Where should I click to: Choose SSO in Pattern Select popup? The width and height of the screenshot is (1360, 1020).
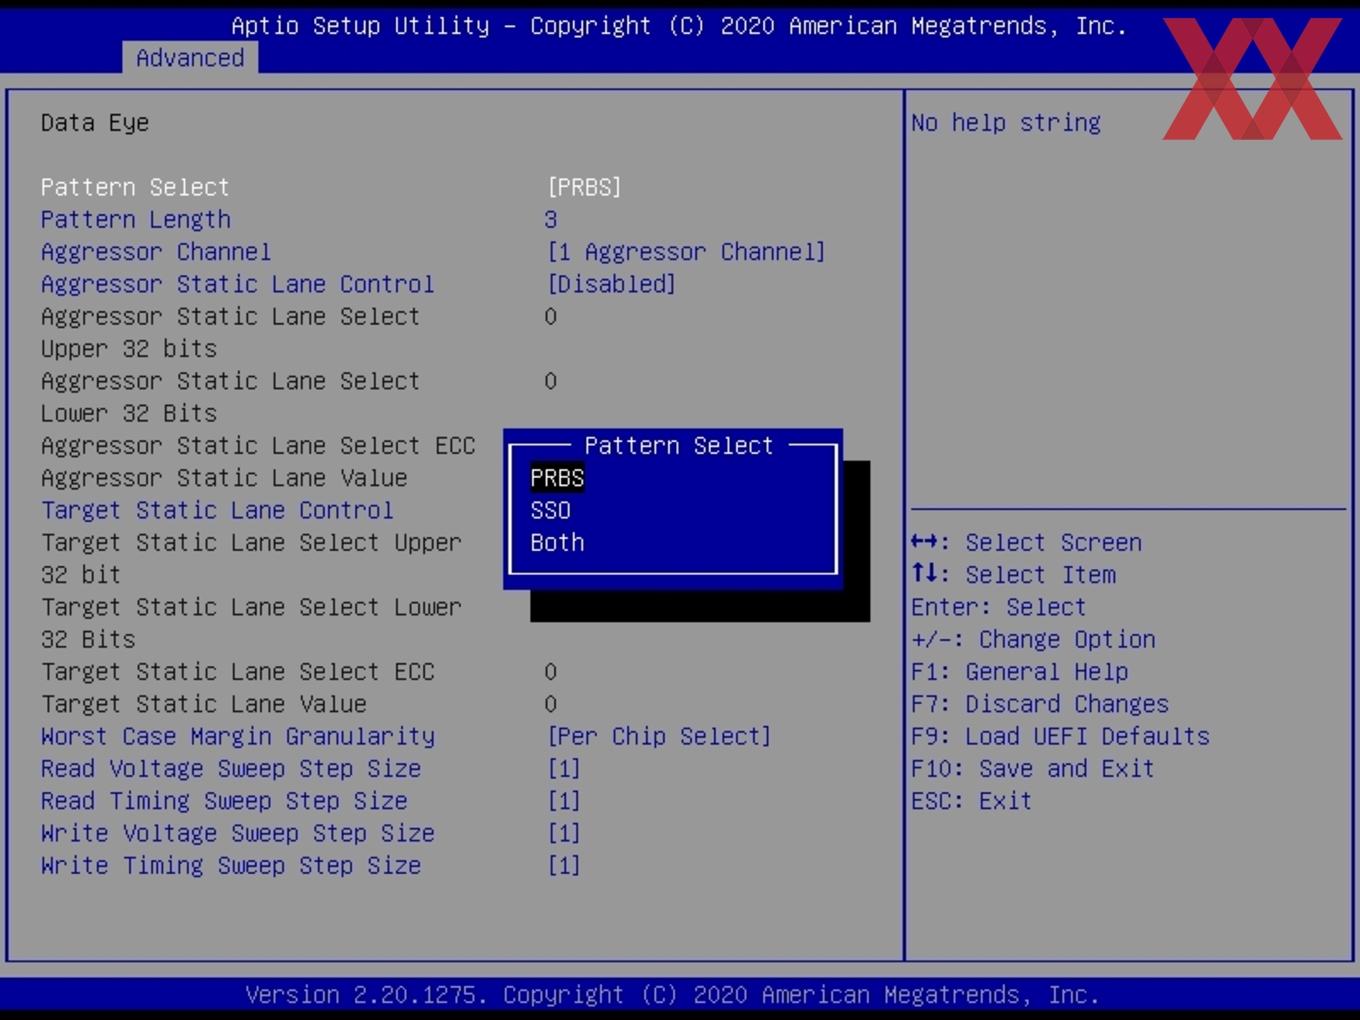coord(550,510)
